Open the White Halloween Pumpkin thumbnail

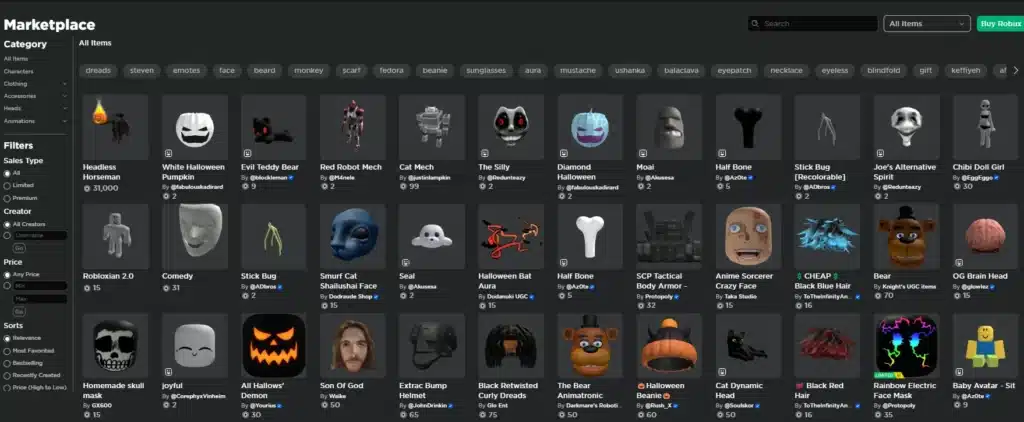tap(195, 127)
